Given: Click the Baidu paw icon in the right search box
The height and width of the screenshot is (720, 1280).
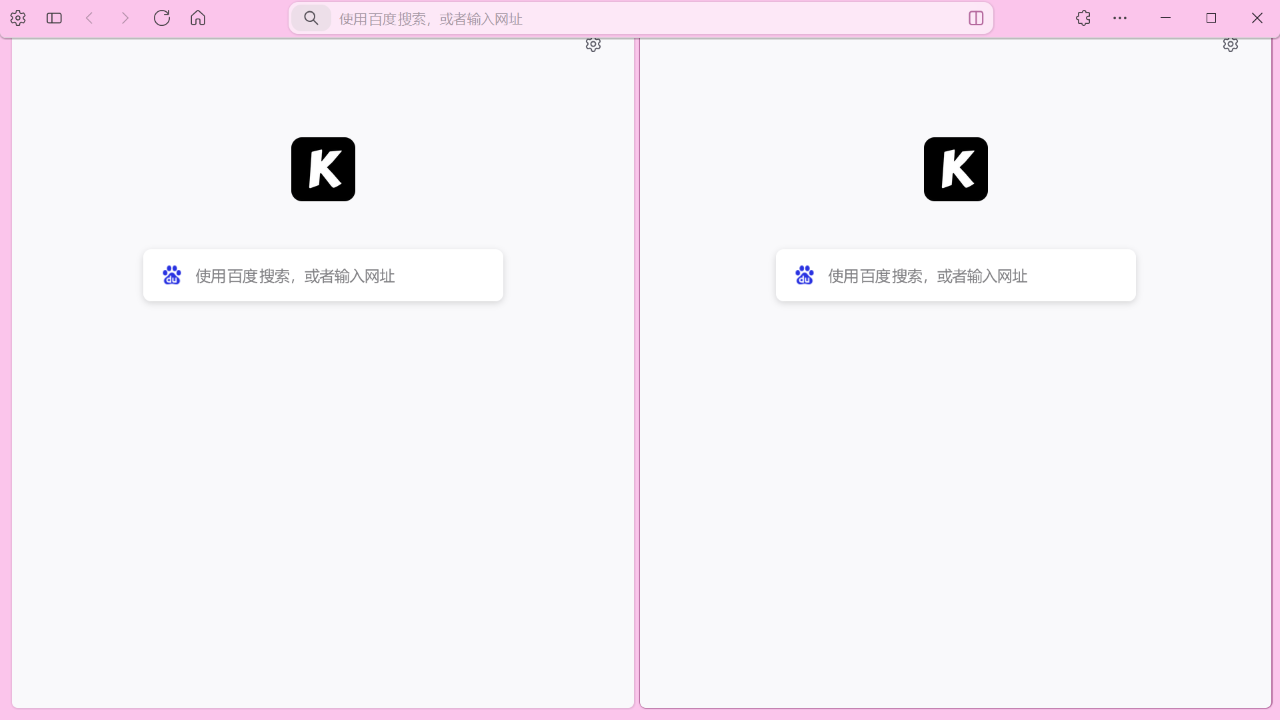Looking at the screenshot, I should point(804,274).
